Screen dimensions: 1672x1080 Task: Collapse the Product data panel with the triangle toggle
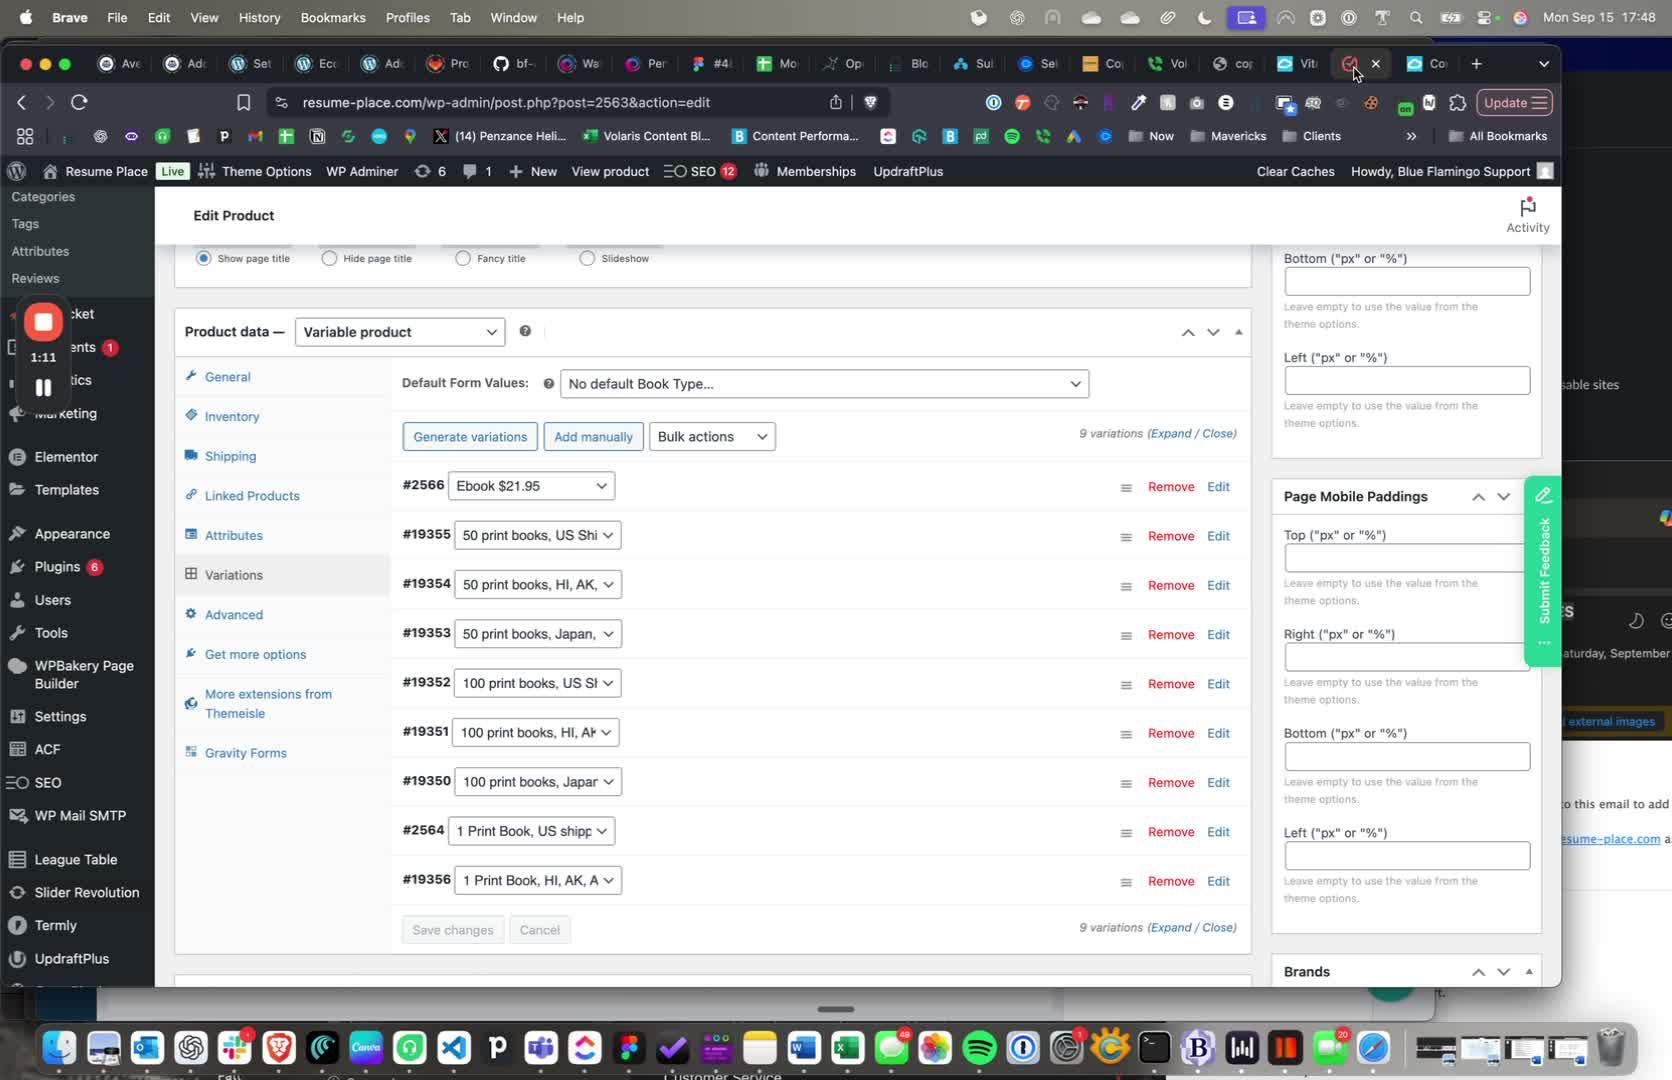(1238, 332)
